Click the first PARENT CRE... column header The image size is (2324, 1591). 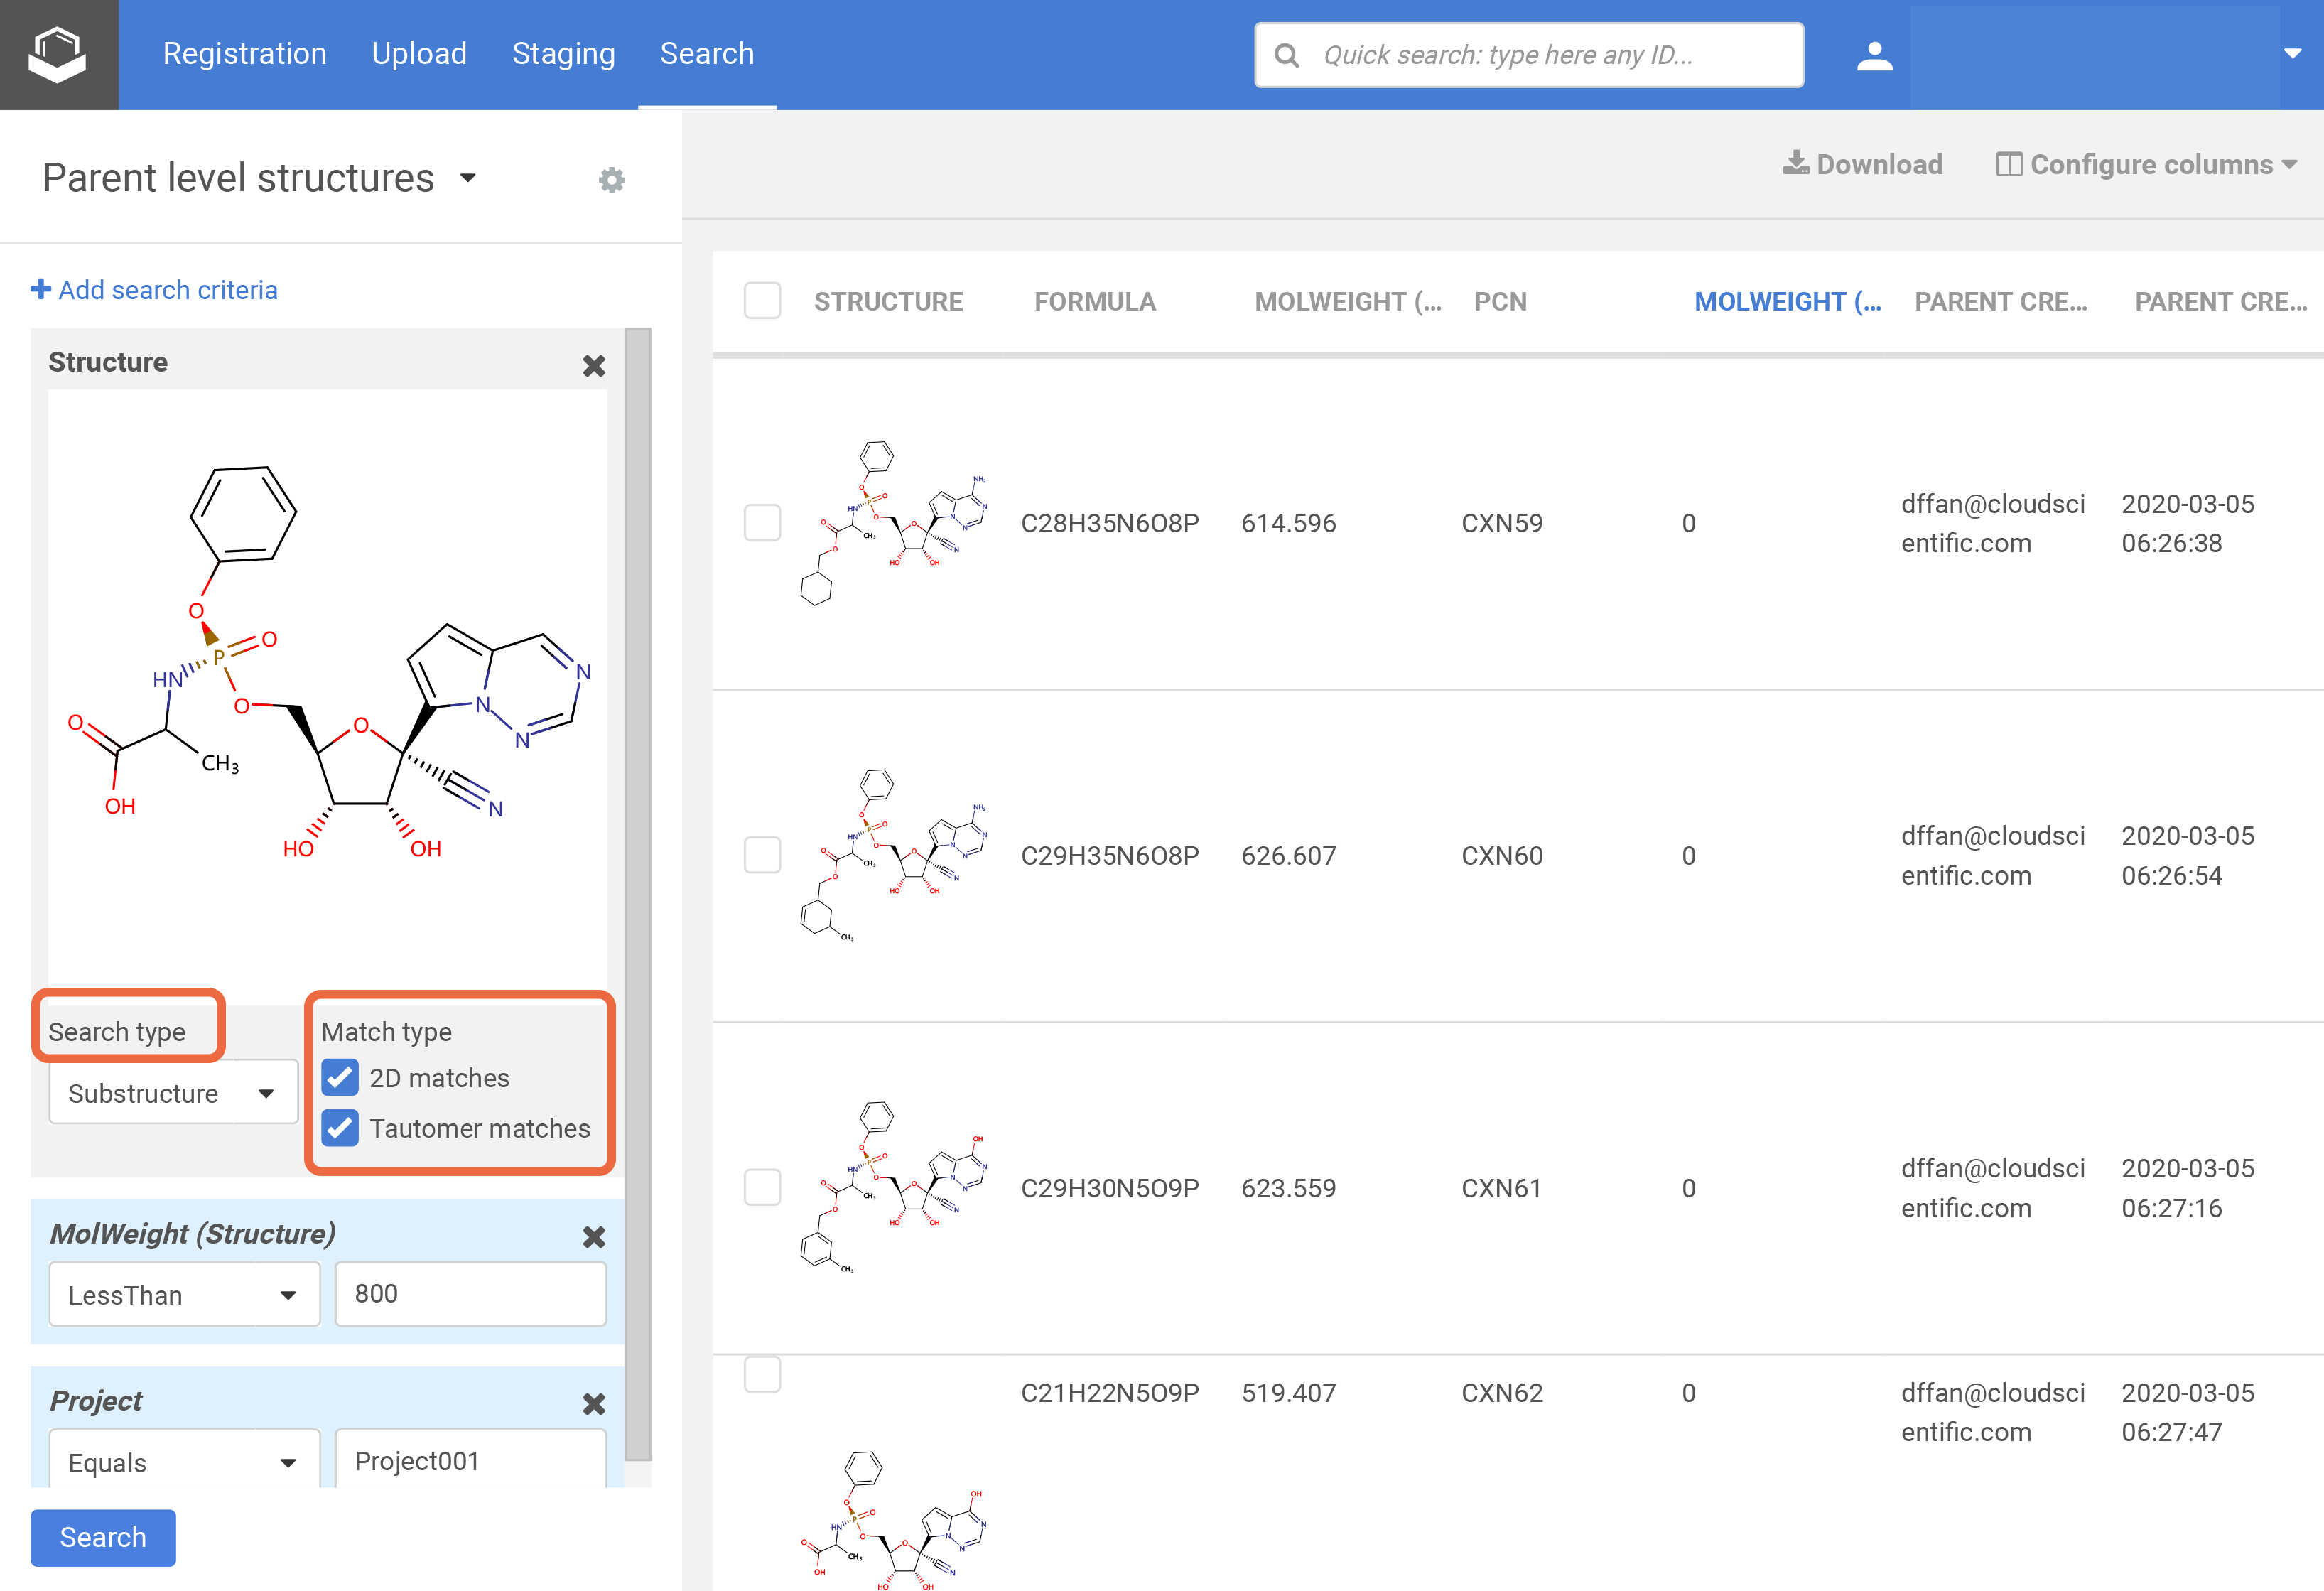tap(2001, 302)
